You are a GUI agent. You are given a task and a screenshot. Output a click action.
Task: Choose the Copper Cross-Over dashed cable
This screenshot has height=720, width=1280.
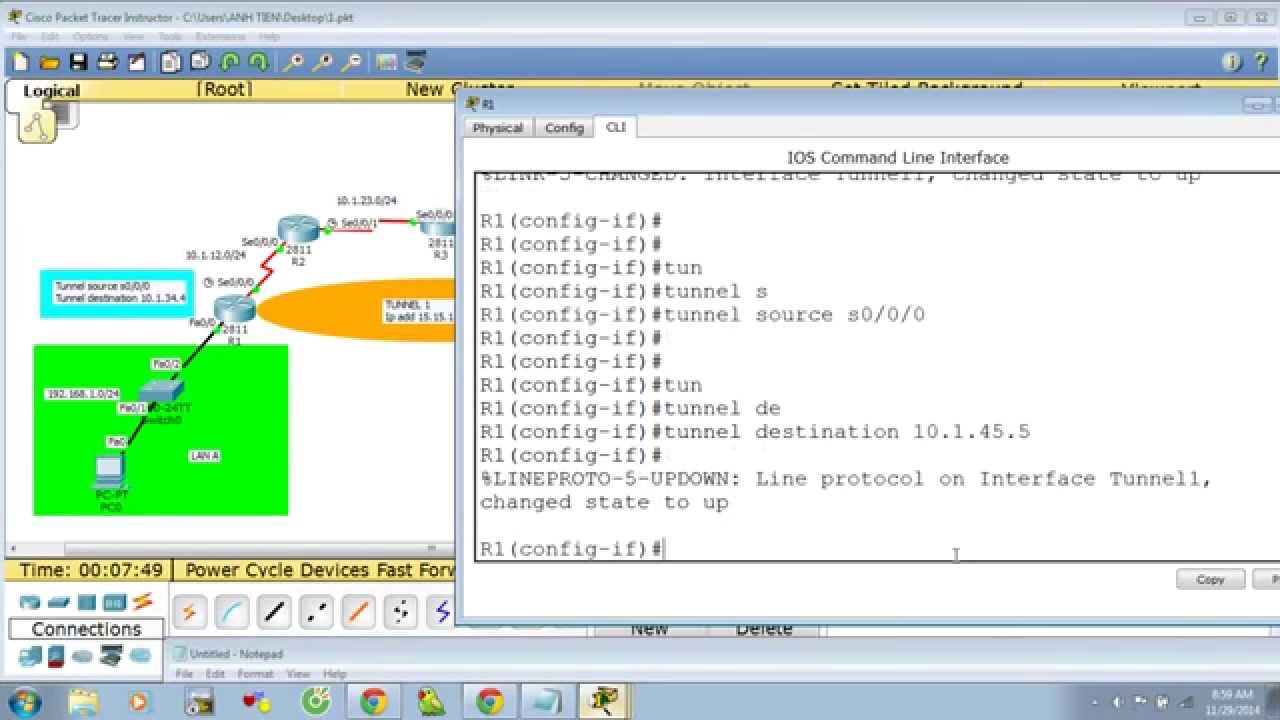[317, 611]
